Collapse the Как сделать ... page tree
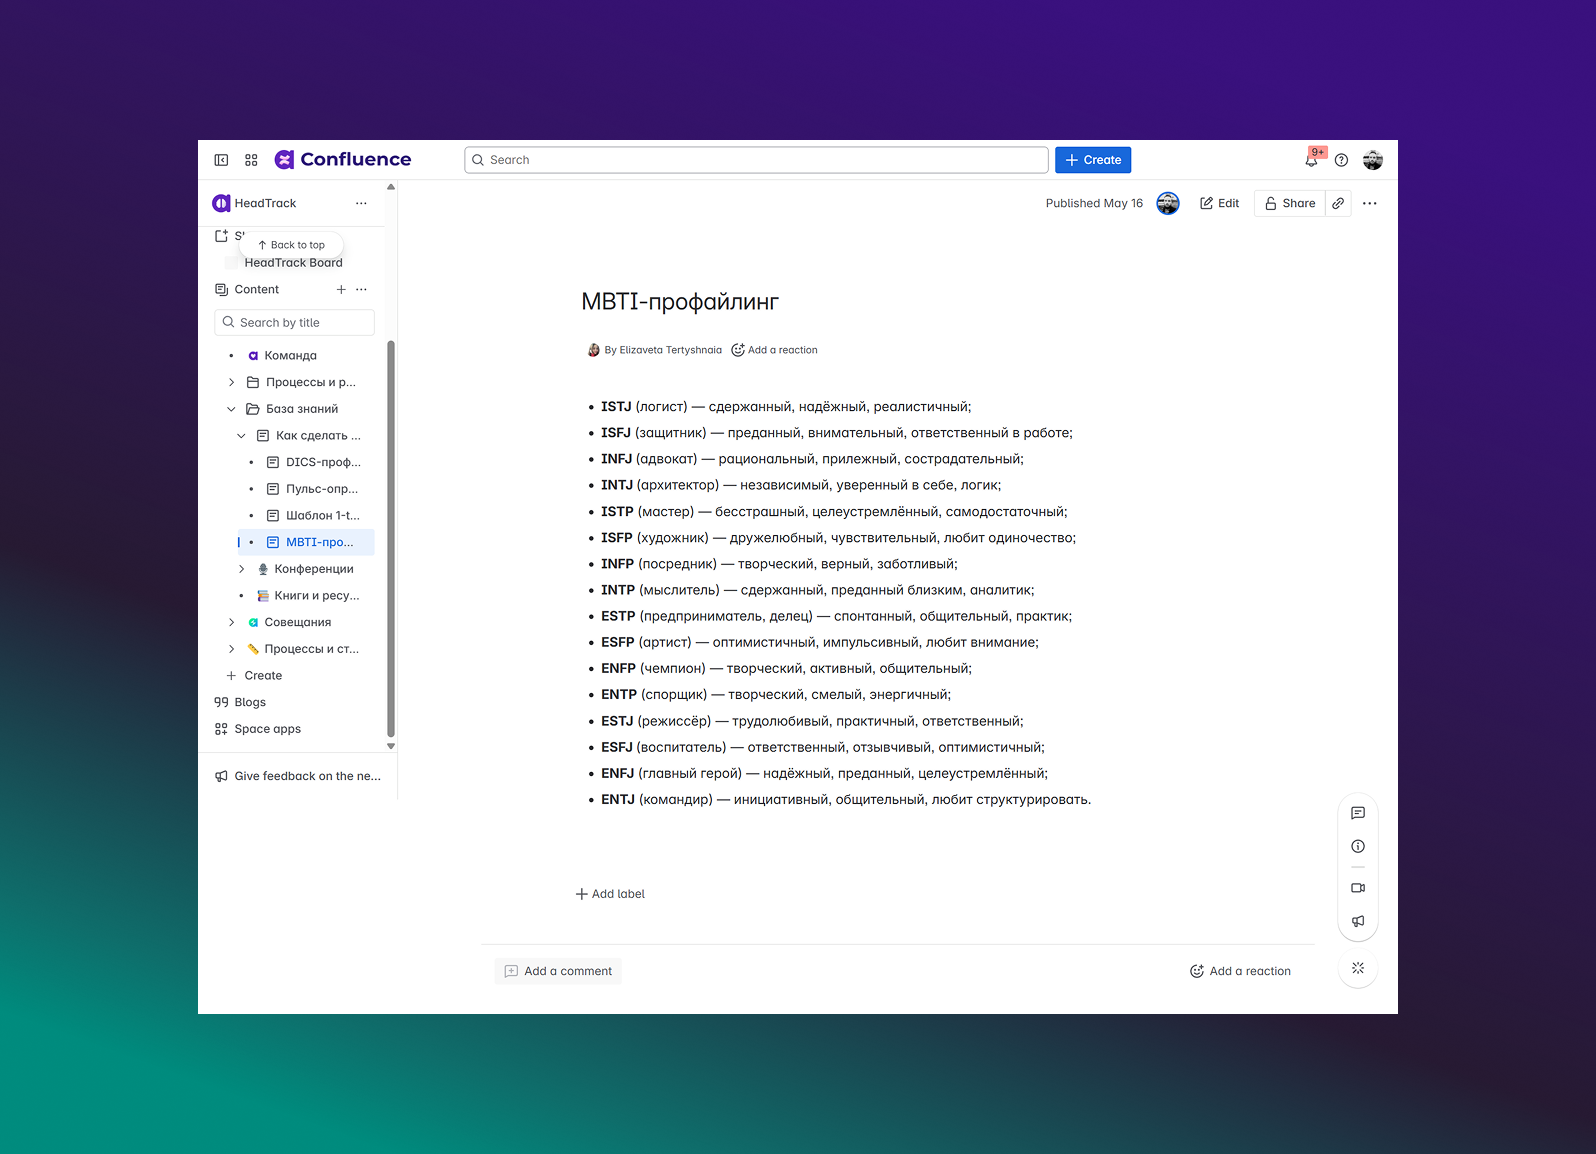 (x=241, y=436)
